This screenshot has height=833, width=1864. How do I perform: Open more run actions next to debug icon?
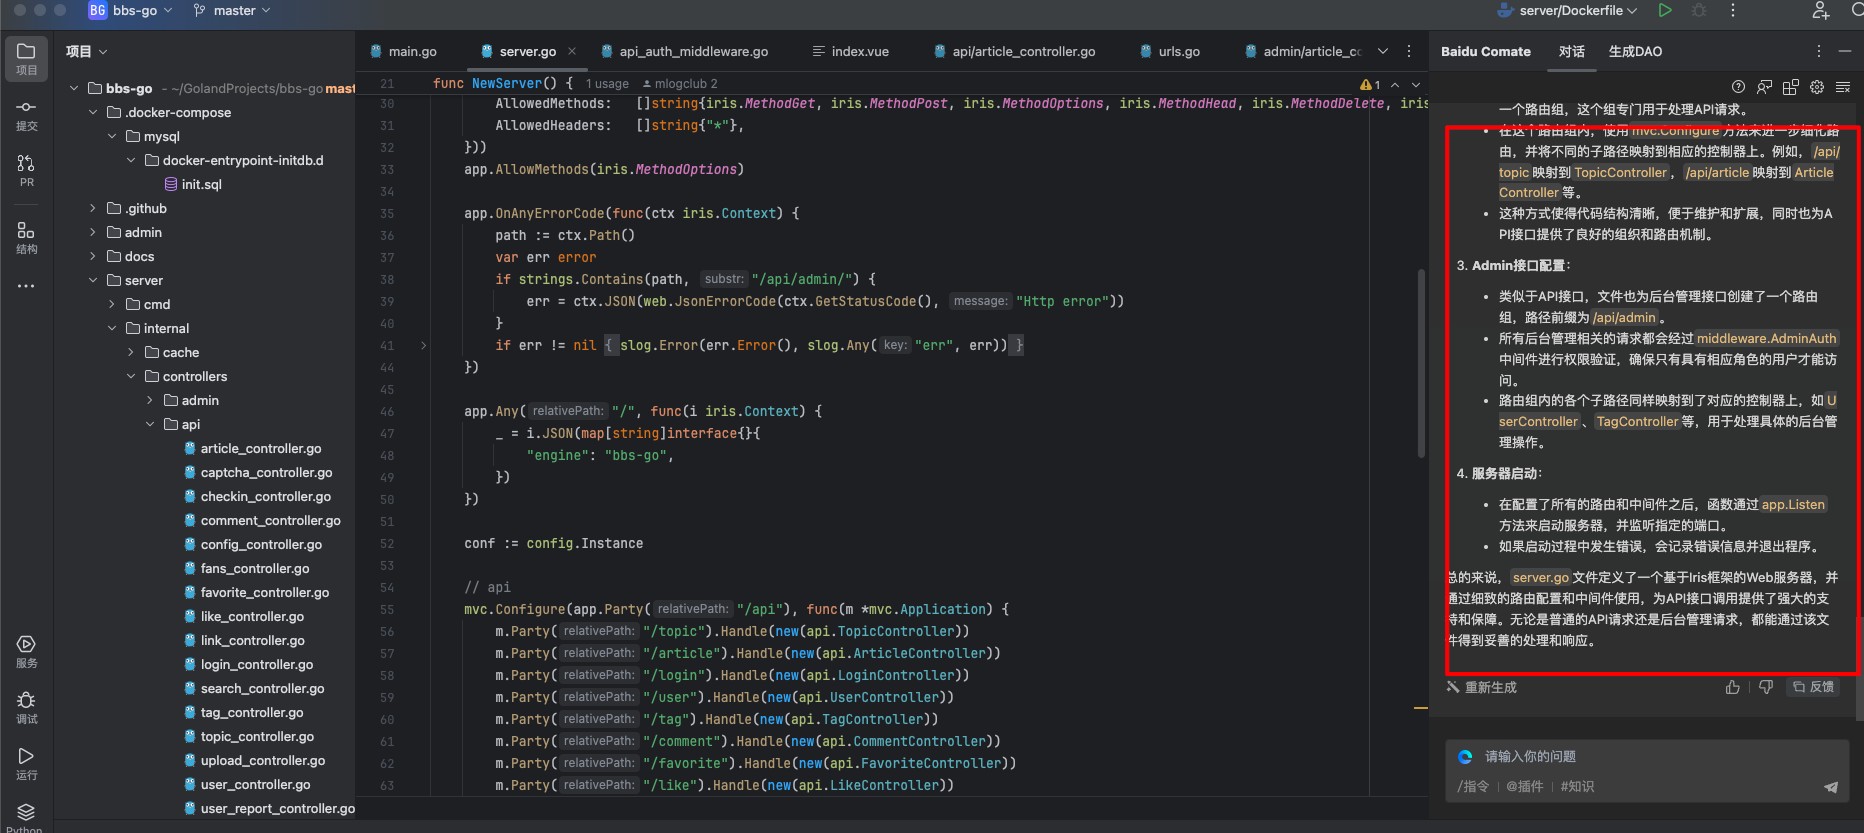1733,10
